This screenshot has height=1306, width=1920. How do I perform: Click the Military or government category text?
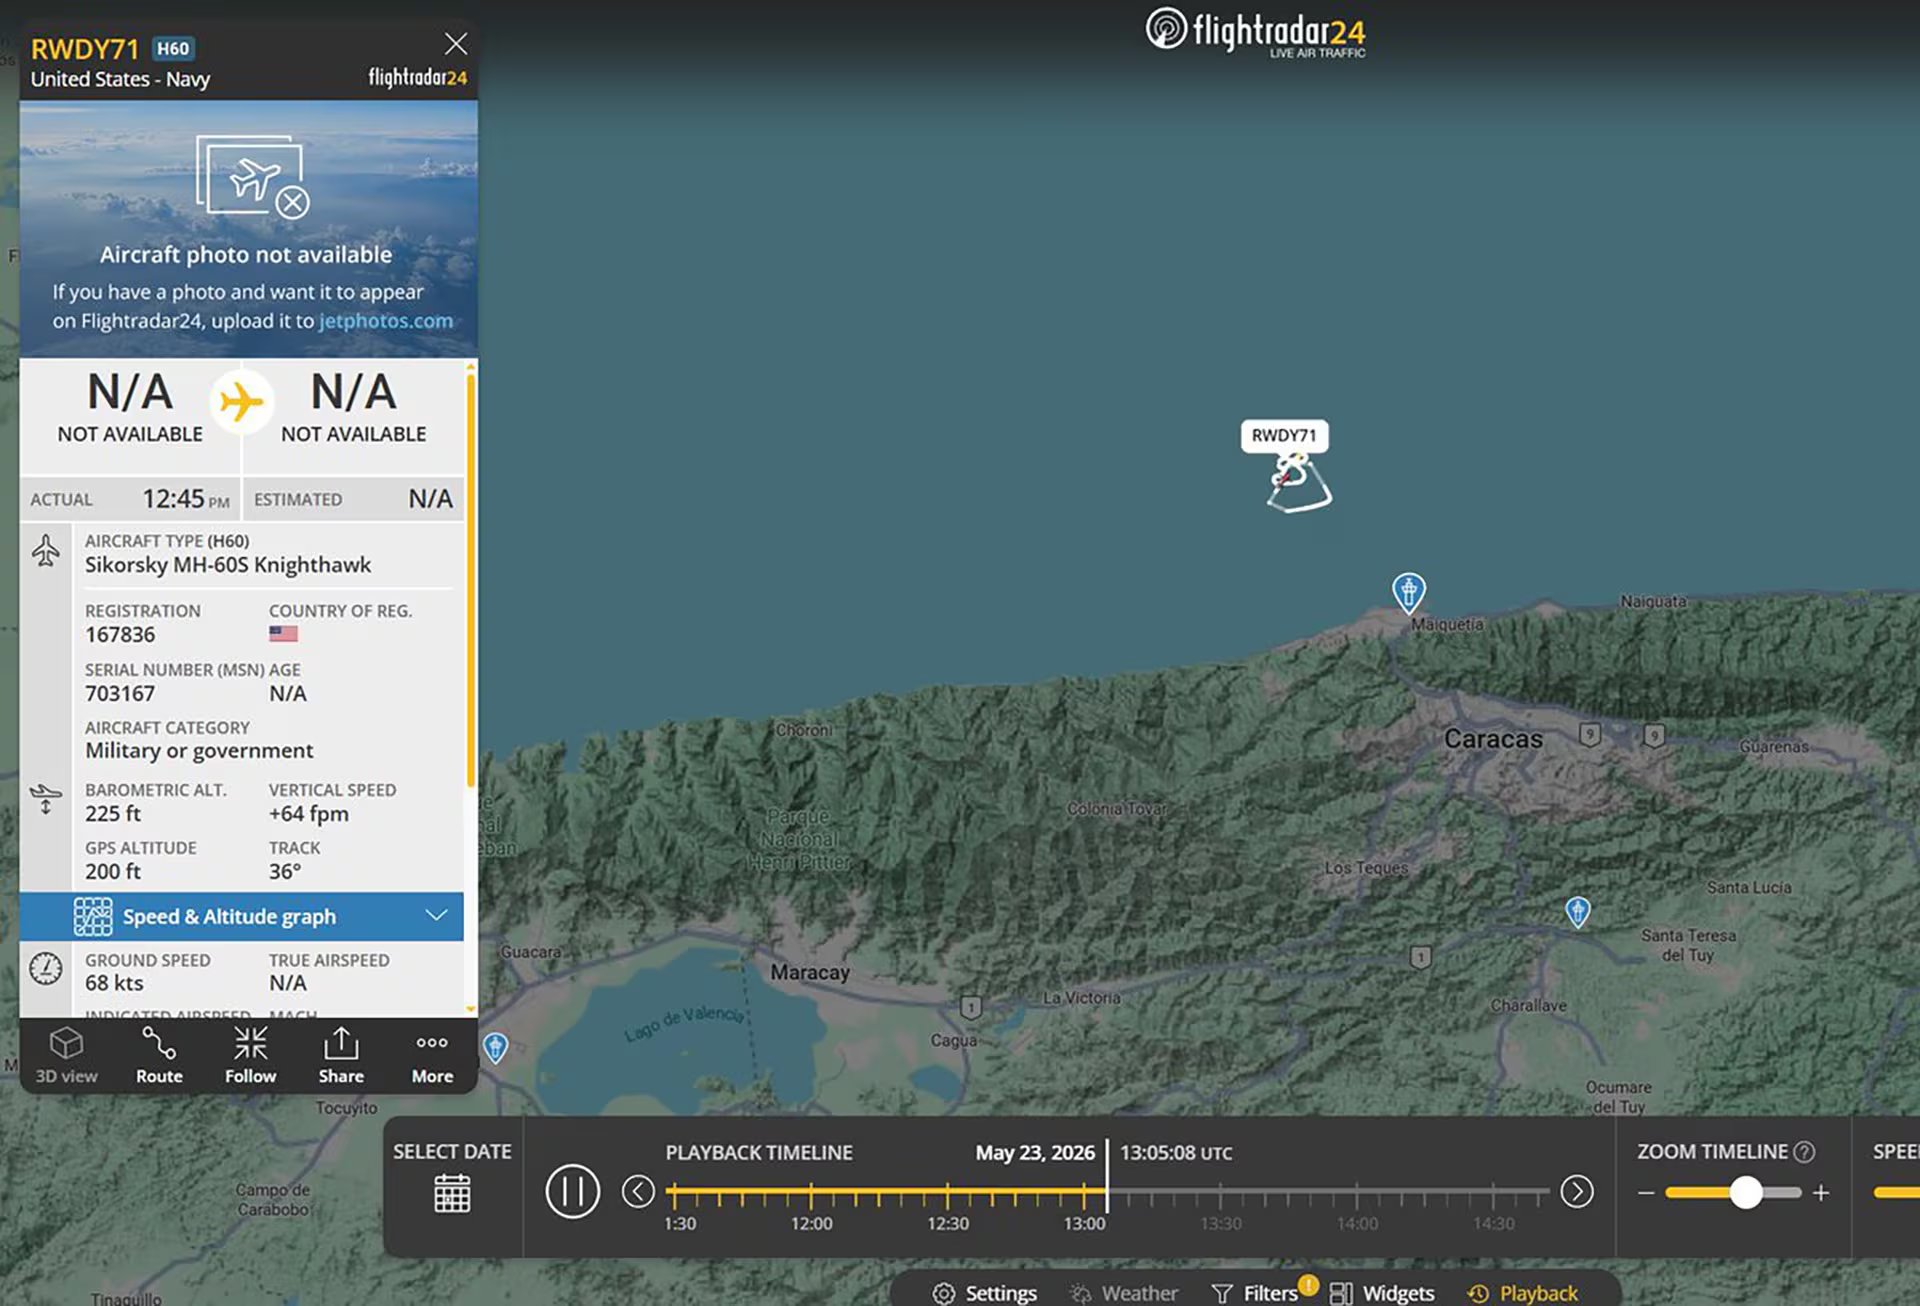click(x=199, y=751)
